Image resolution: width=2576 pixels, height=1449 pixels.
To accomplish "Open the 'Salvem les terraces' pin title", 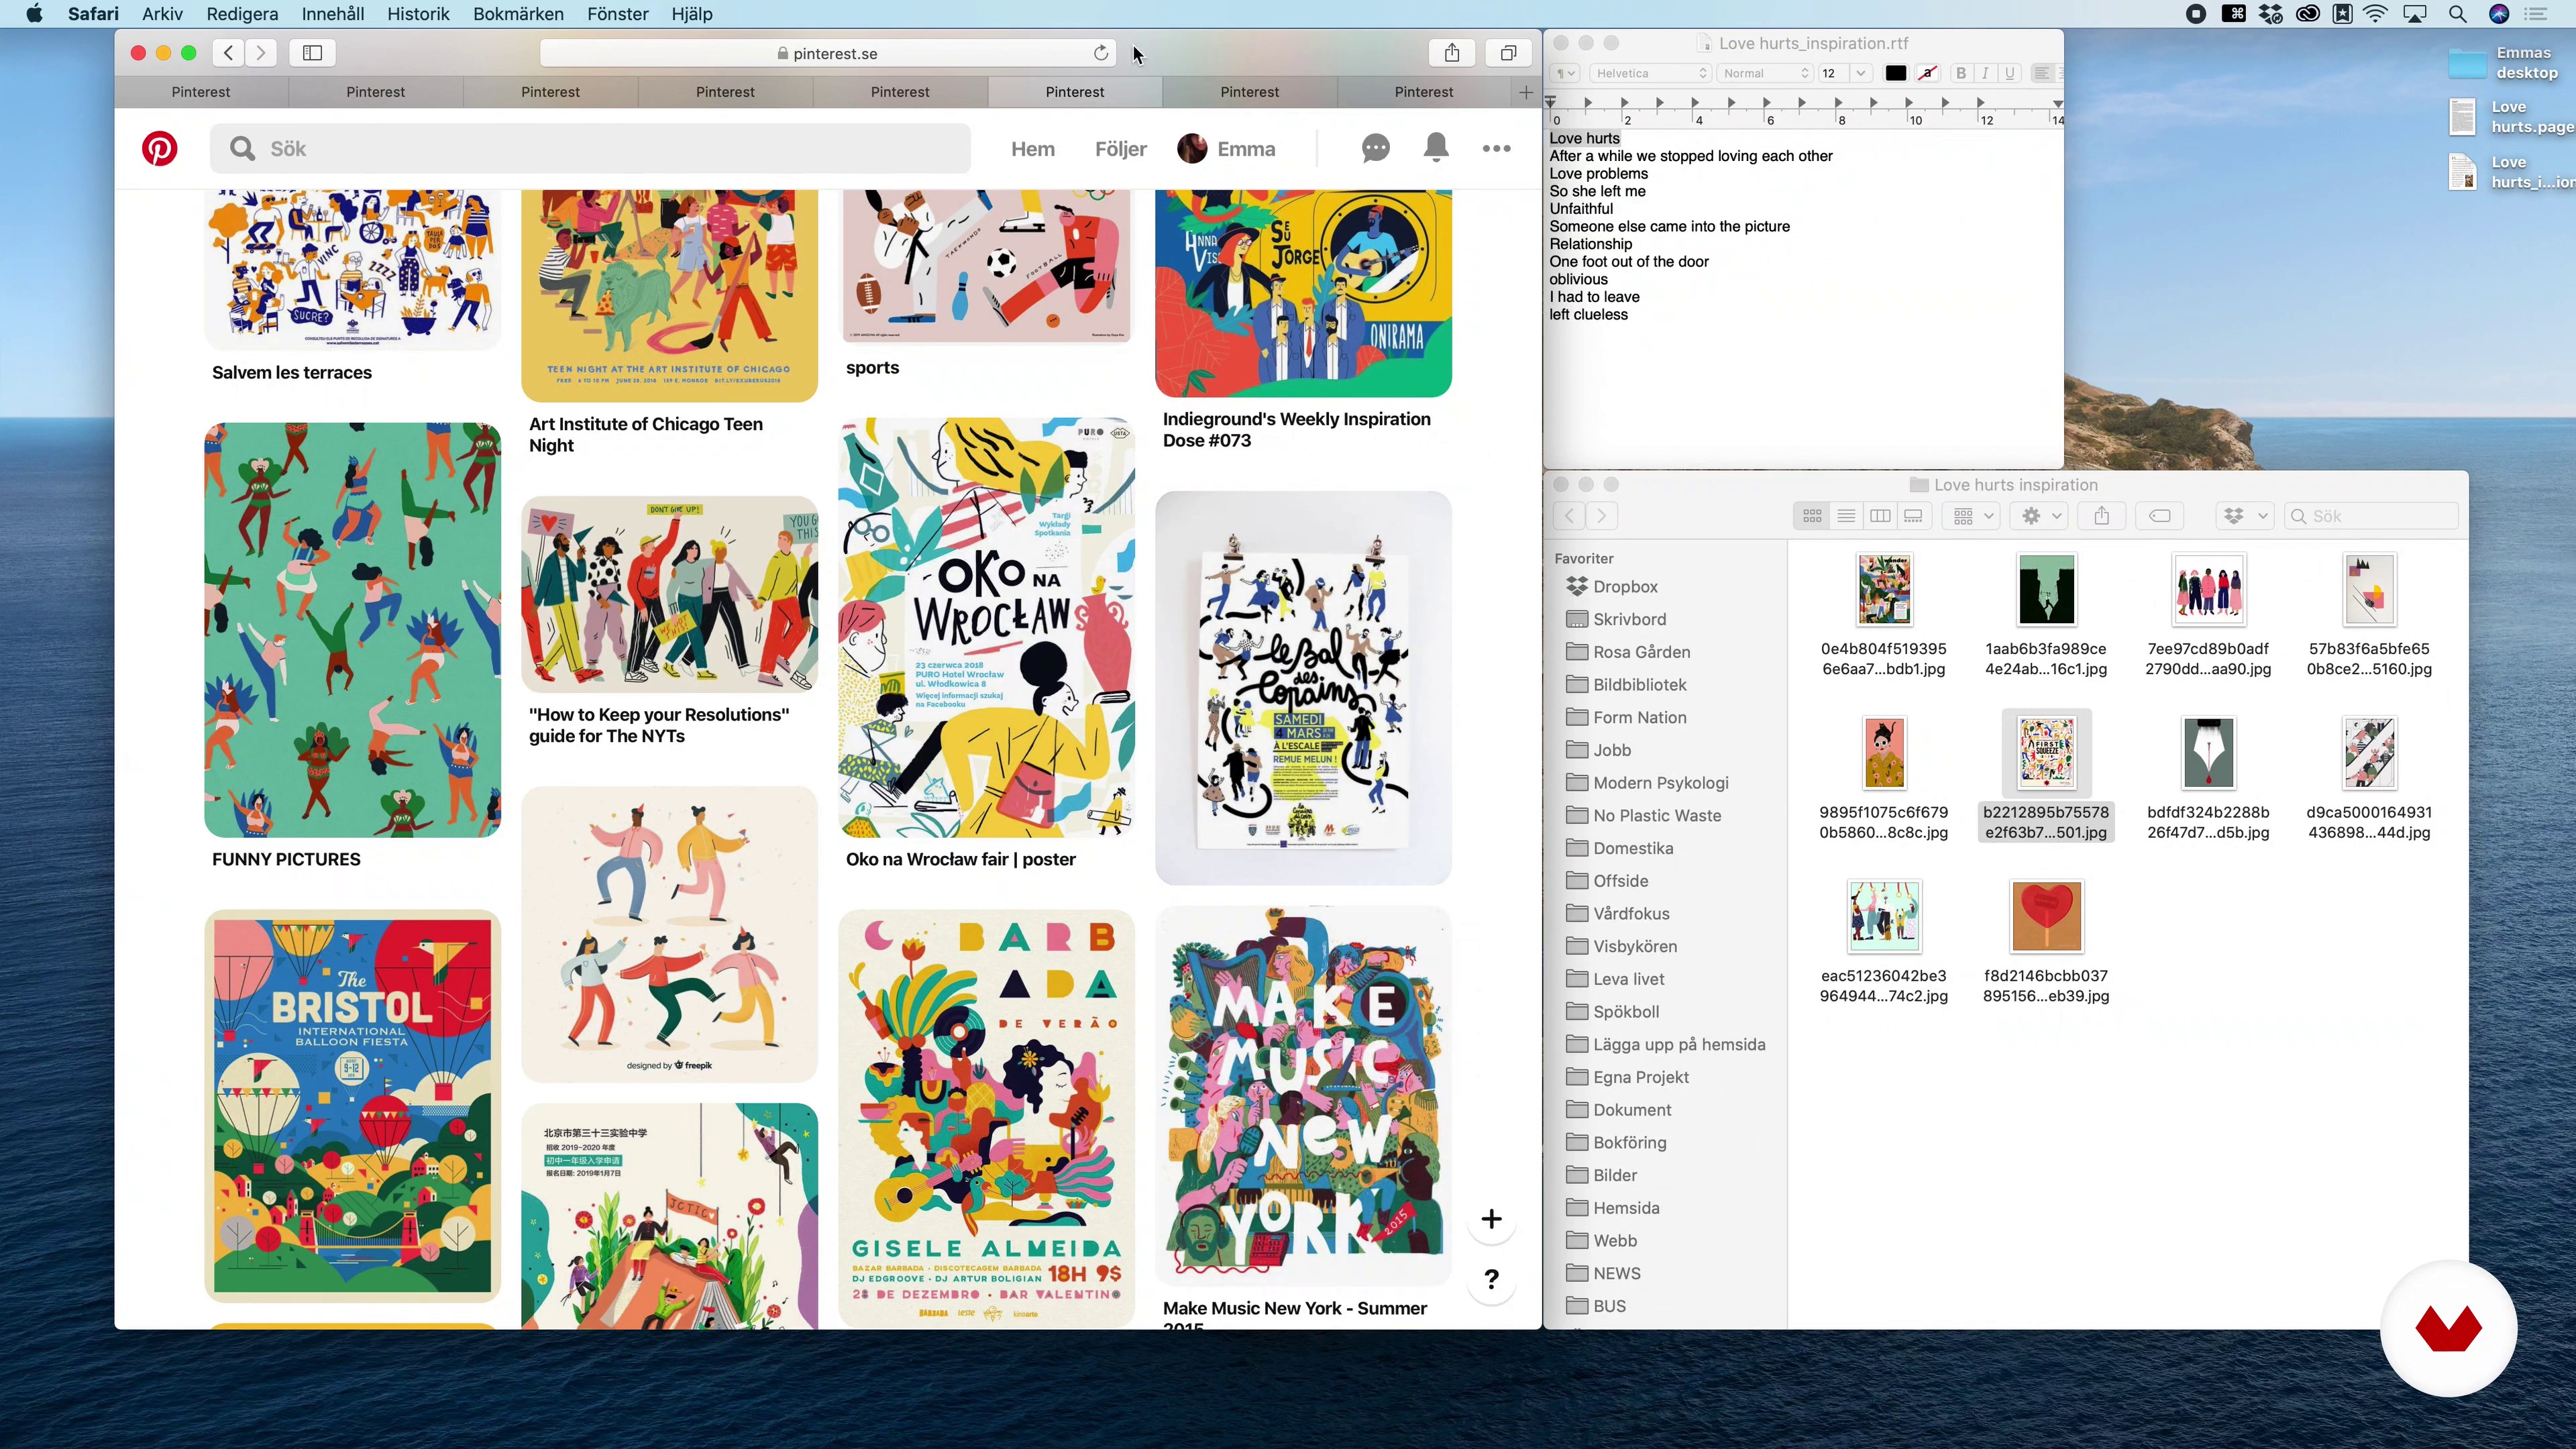I will tap(291, 372).
